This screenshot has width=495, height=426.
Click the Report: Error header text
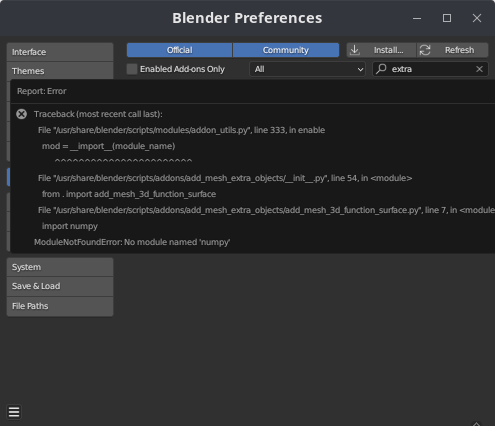tap(42, 91)
